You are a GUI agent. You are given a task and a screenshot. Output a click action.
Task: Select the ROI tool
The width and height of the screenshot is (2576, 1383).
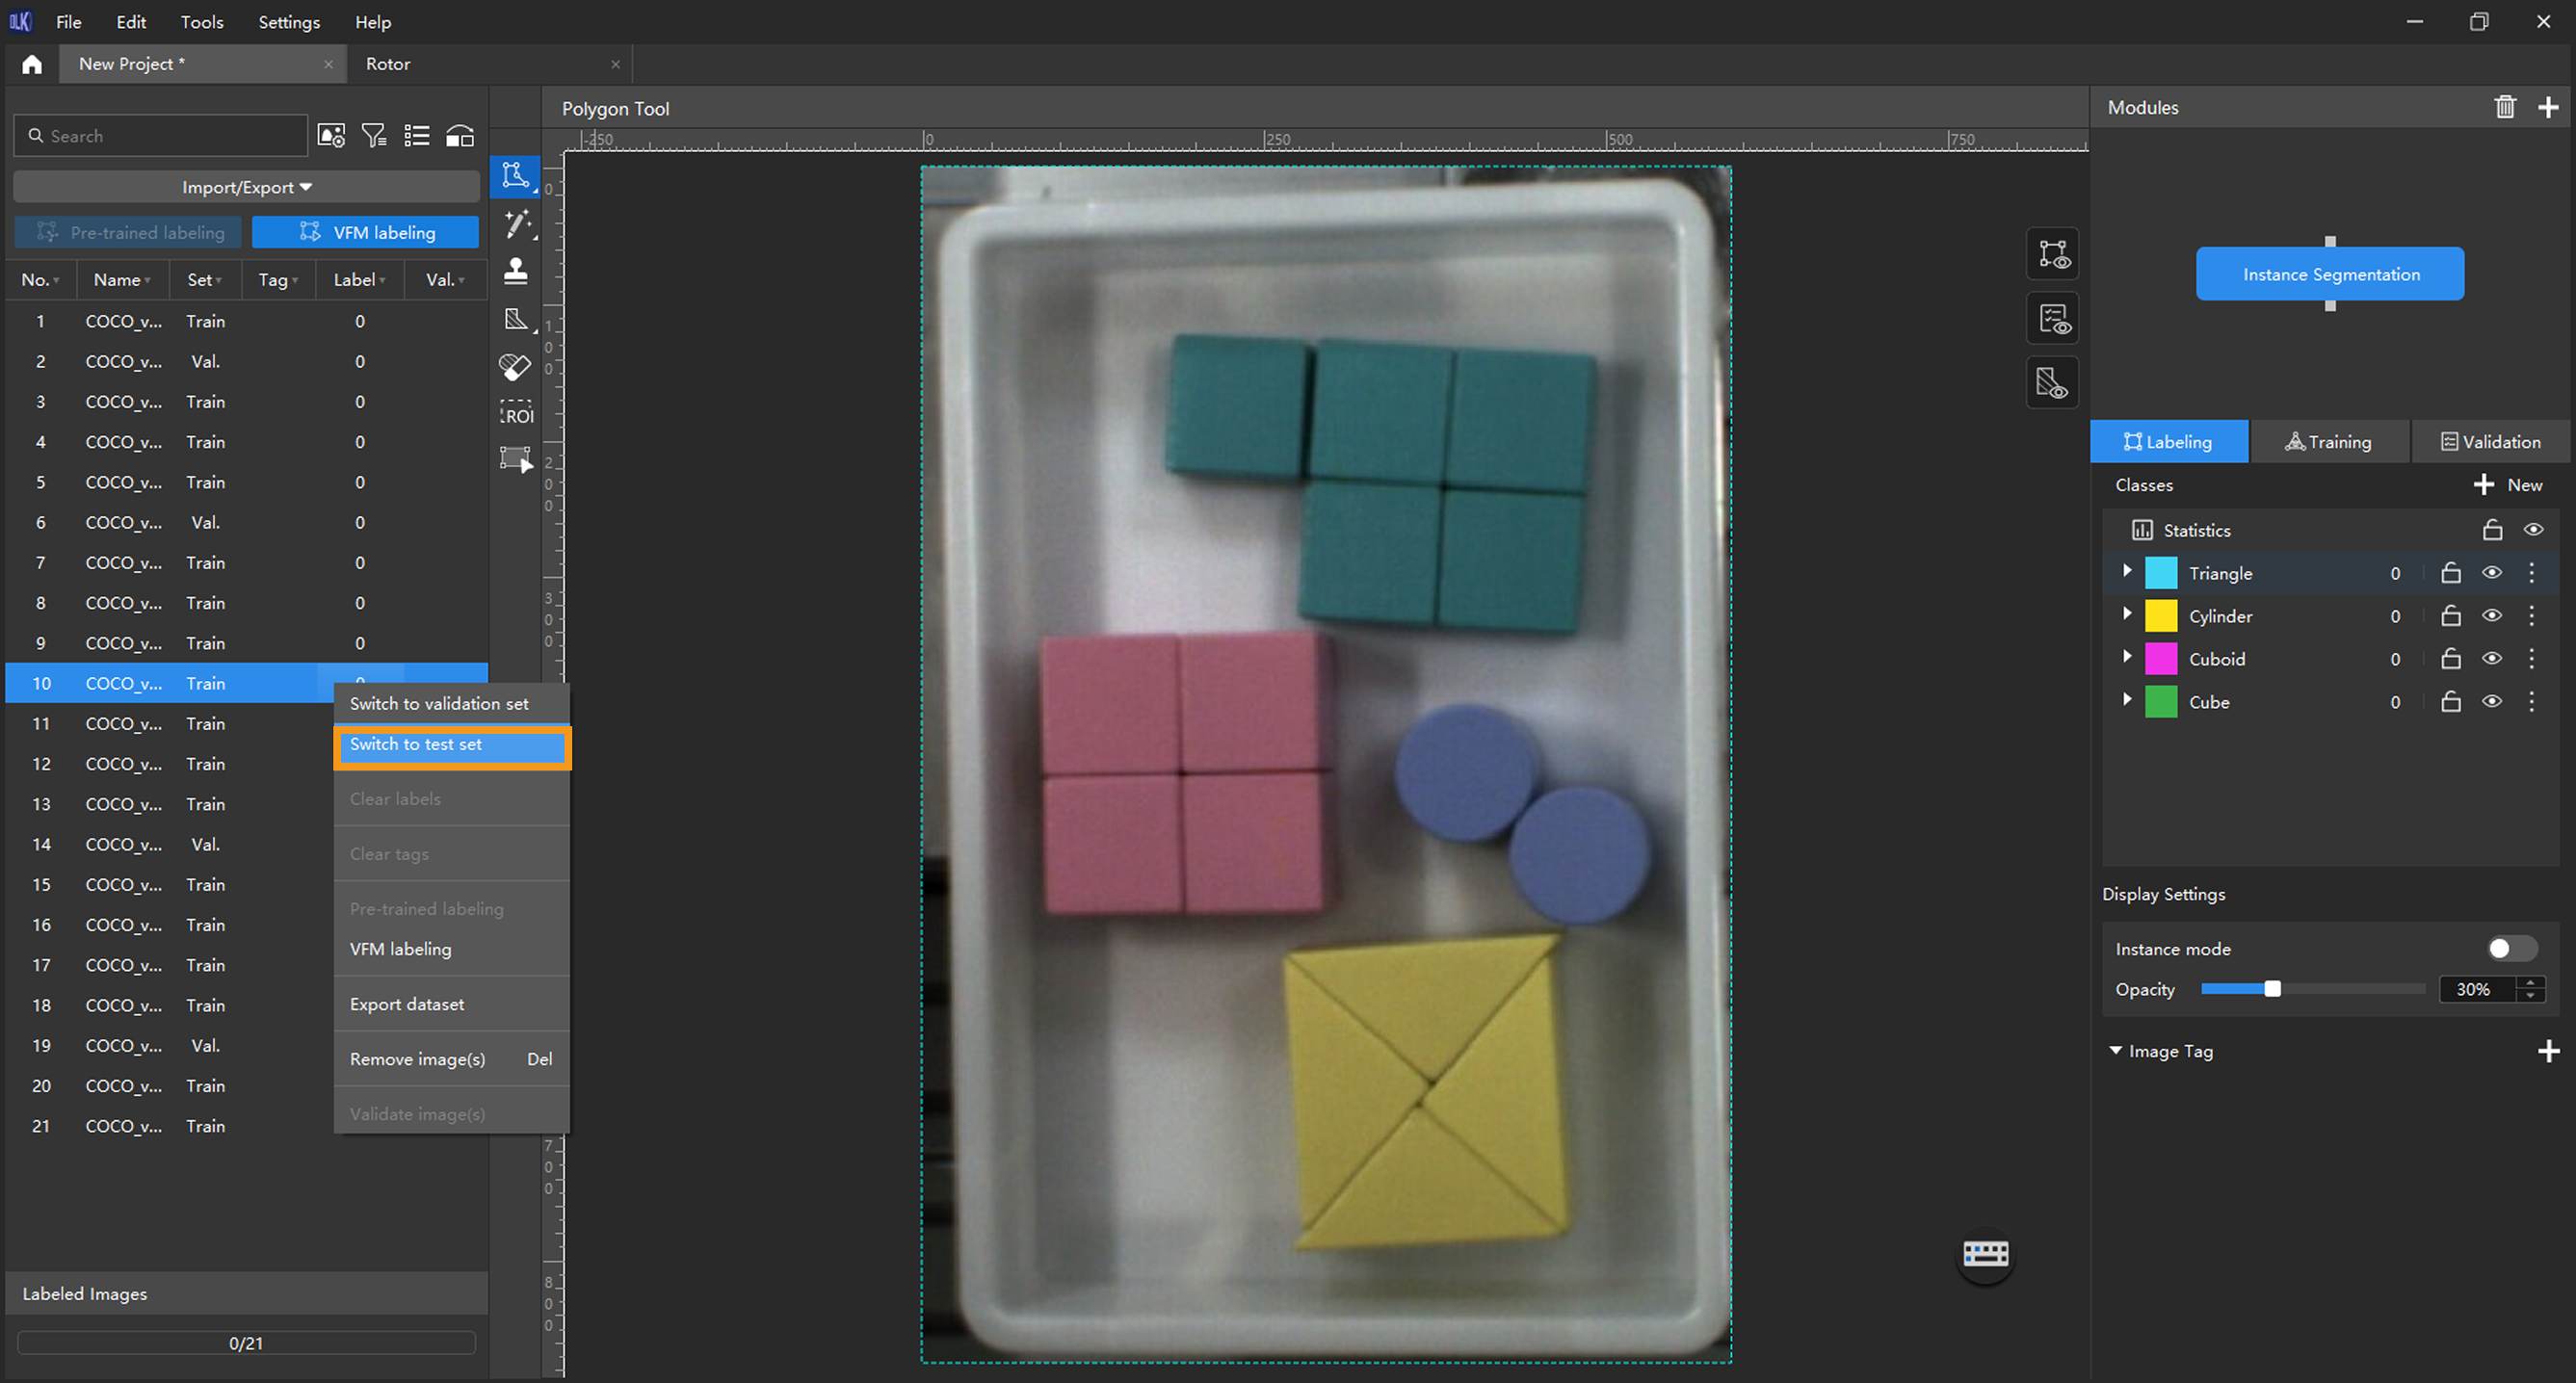[516, 414]
